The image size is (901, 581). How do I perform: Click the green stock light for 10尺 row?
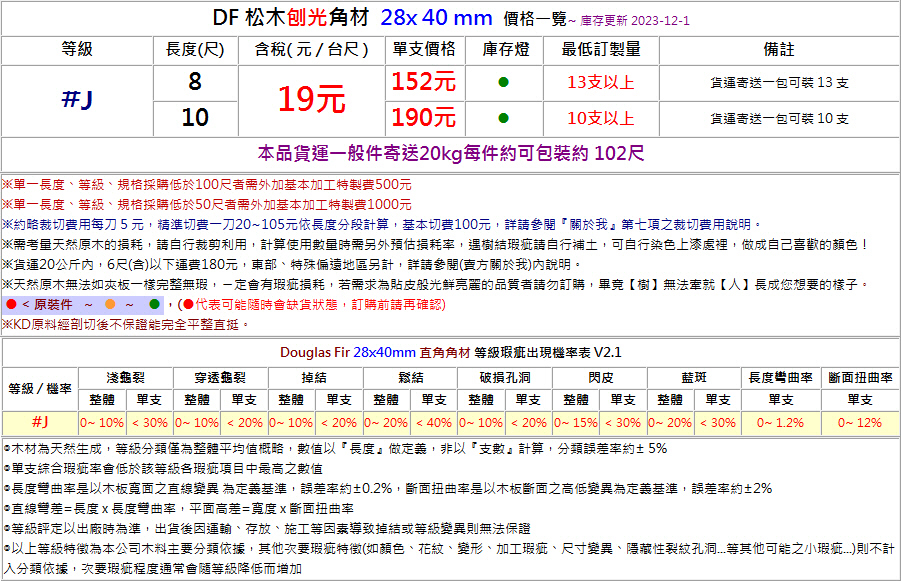pos(503,118)
